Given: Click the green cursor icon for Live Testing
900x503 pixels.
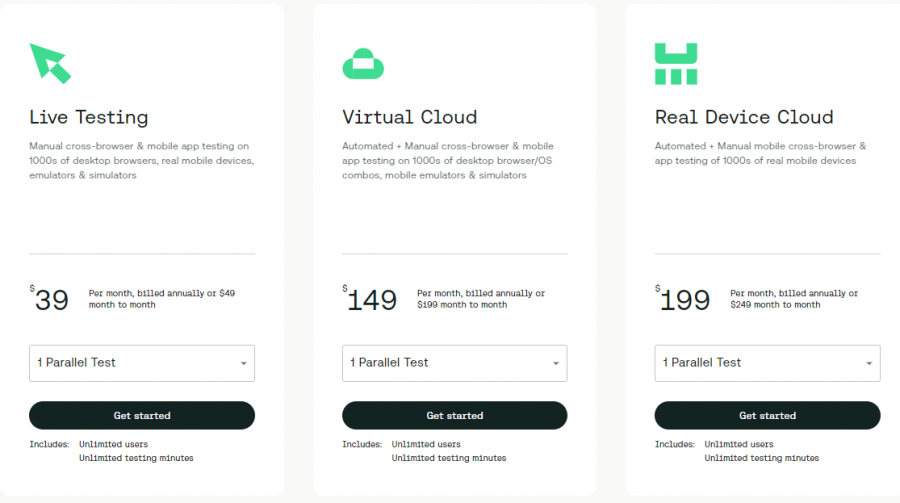Looking at the screenshot, I should point(50,62).
